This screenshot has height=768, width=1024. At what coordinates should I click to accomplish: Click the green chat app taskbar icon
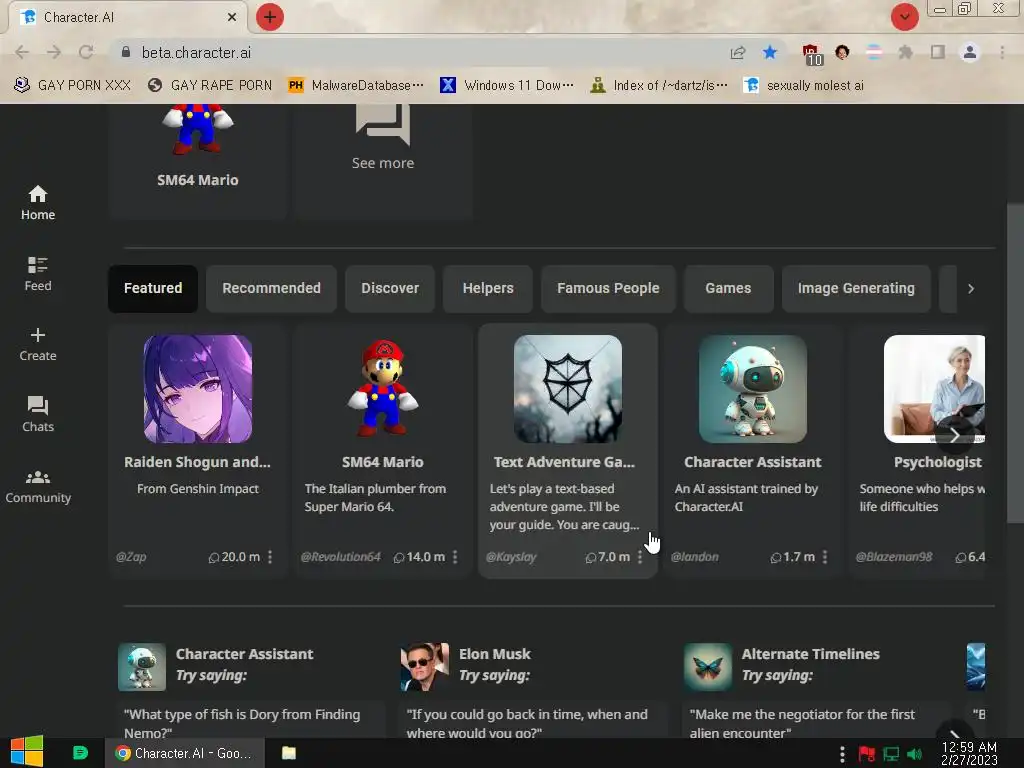80,753
